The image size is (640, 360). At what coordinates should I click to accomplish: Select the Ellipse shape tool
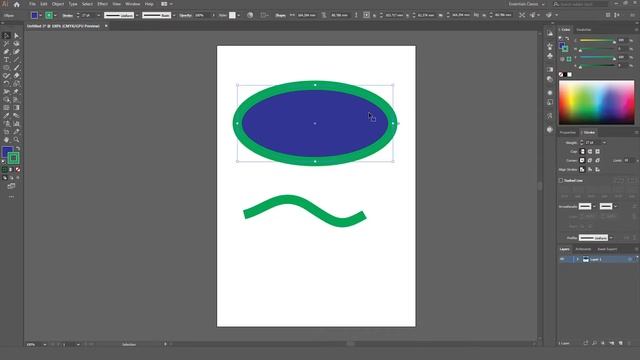[x=6, y=68]
